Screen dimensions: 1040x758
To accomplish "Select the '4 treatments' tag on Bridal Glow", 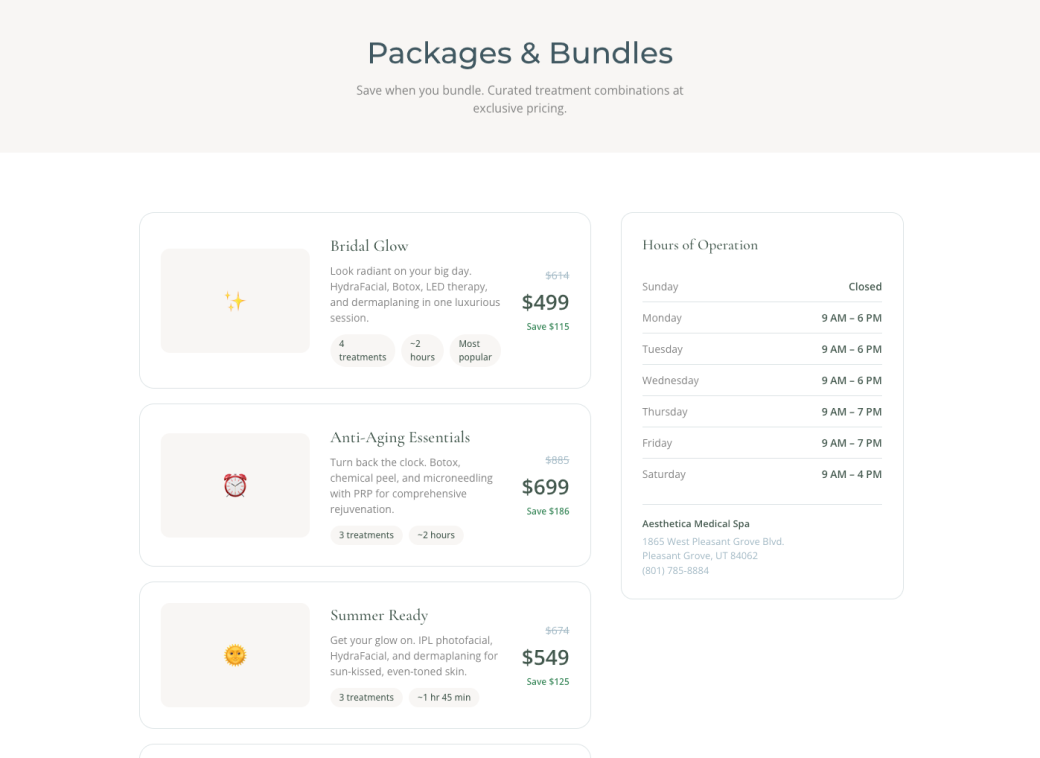I will (x=362, y=350).
